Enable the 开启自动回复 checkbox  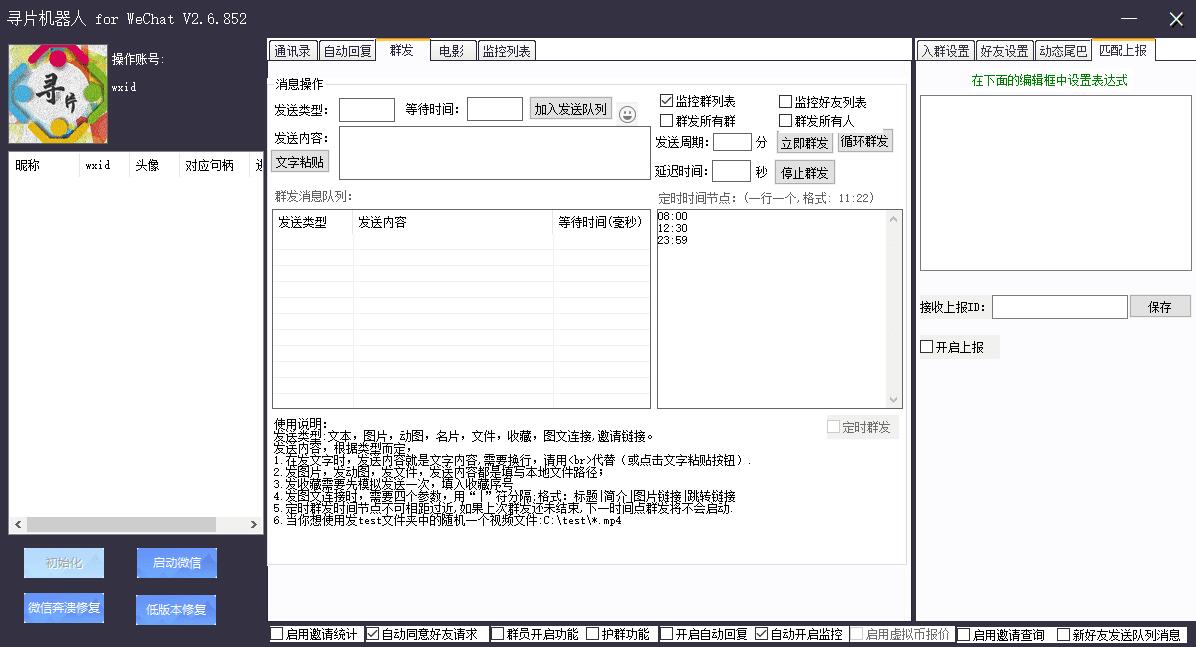(667, 634)
